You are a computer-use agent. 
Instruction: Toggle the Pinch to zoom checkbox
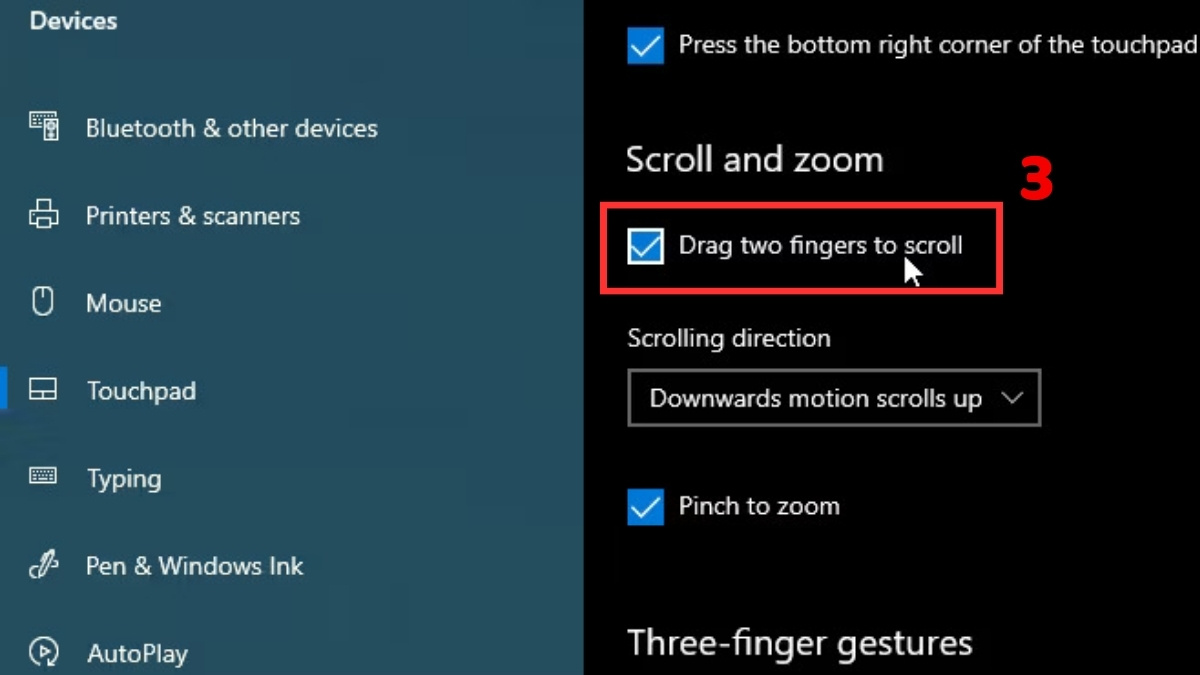[x=645, y=507]
